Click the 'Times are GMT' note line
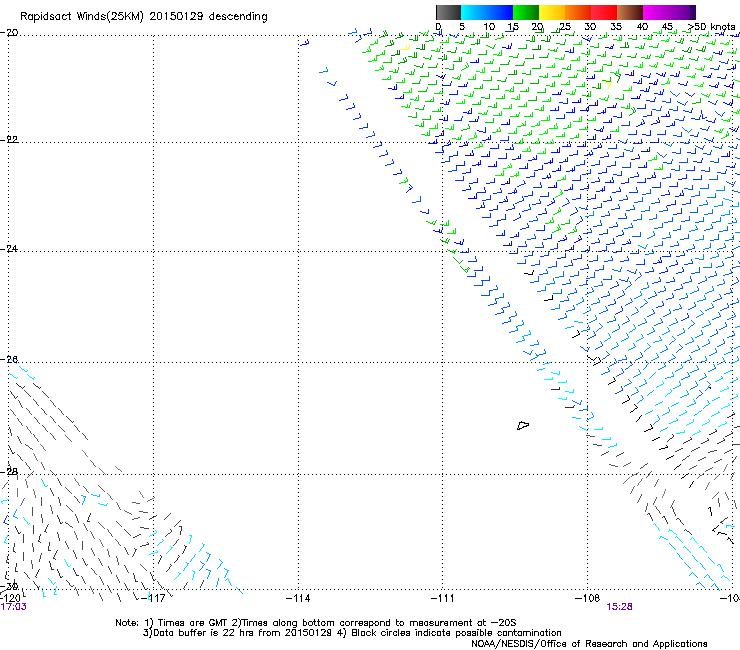This screenshot has height=650, width=740. 316,623
